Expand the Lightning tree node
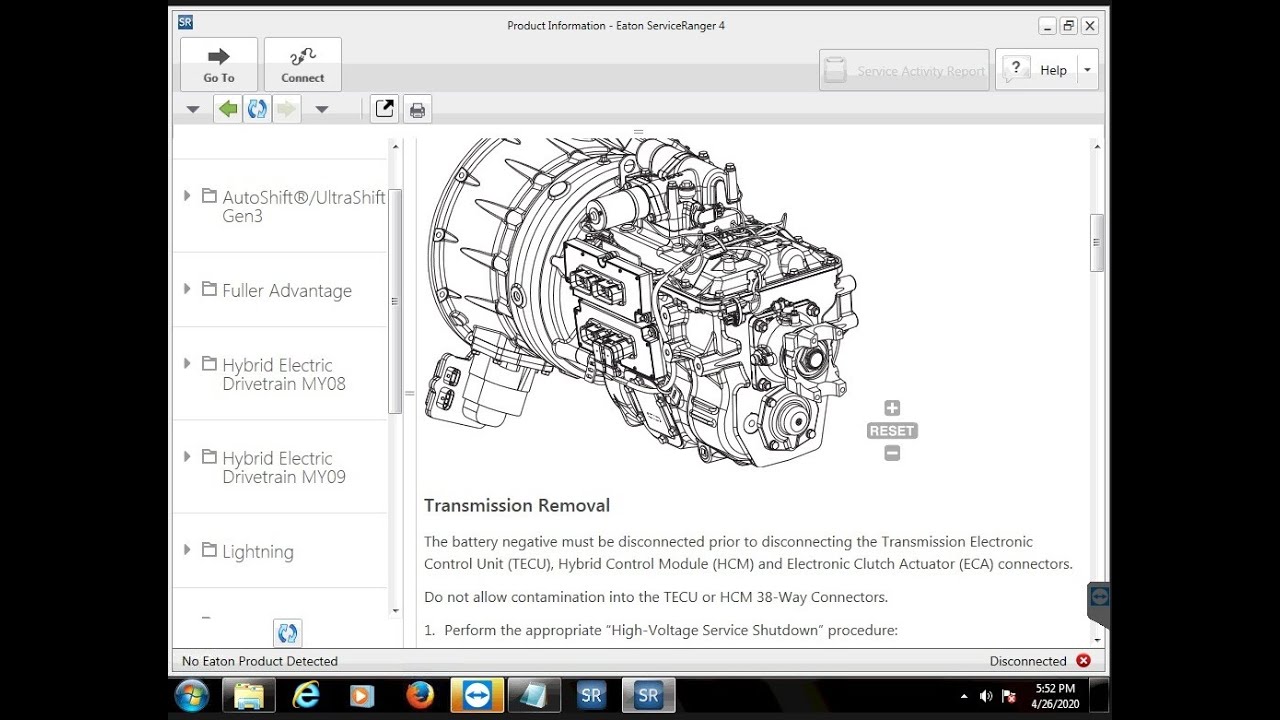The height and width of the screenshot is (720, 1280). (187, 550)
